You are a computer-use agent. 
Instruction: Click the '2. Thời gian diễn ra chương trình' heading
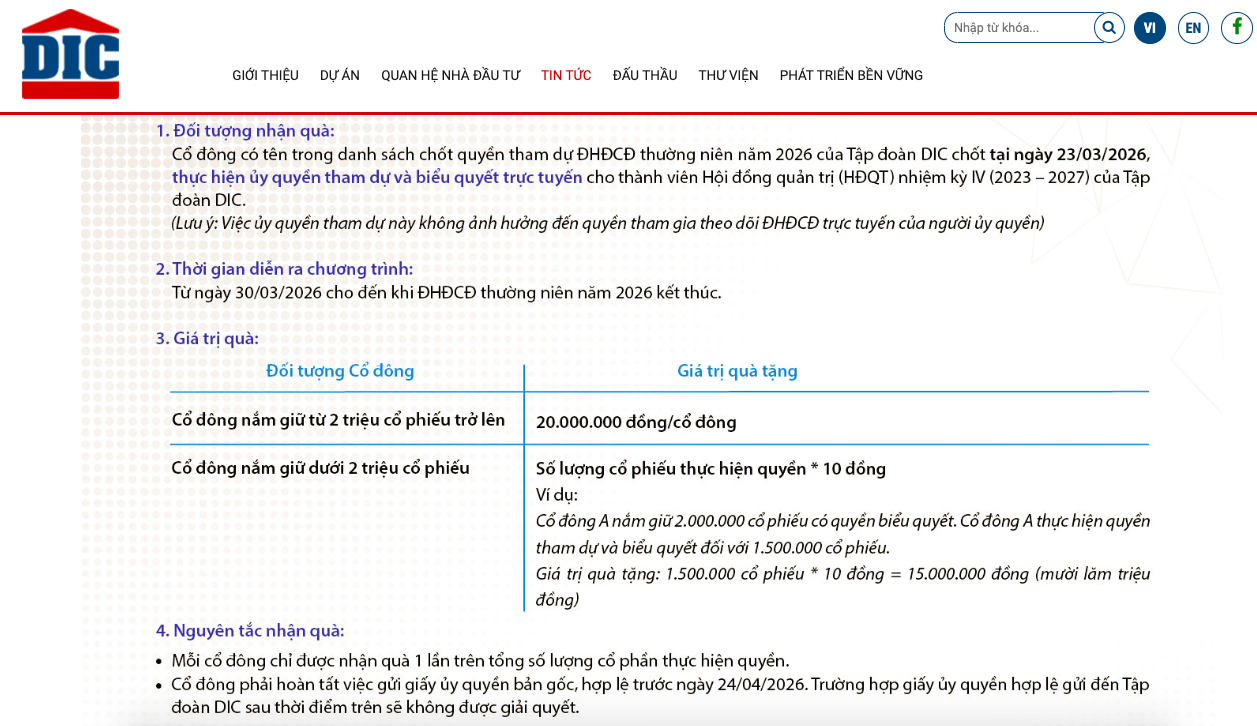[x=284, y=268]
